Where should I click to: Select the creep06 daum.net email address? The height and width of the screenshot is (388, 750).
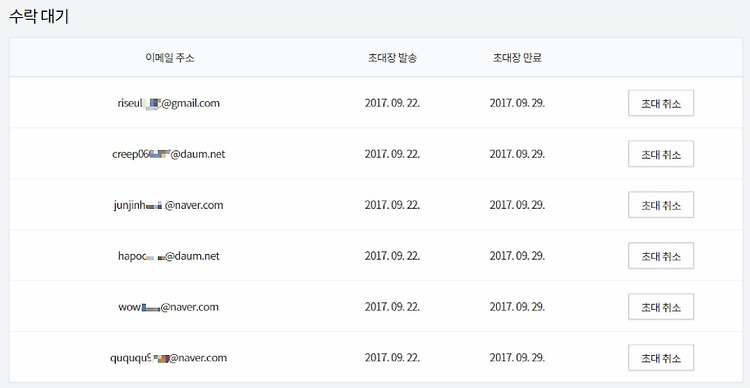click(x=168, y=154)
